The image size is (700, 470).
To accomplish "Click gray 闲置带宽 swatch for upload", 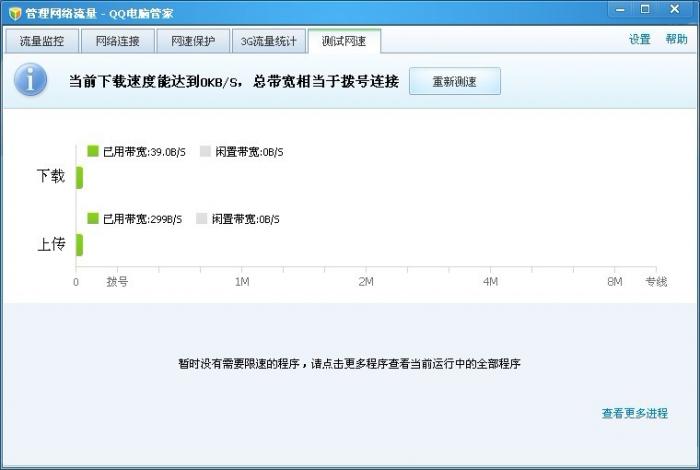I will pos(202,218).
